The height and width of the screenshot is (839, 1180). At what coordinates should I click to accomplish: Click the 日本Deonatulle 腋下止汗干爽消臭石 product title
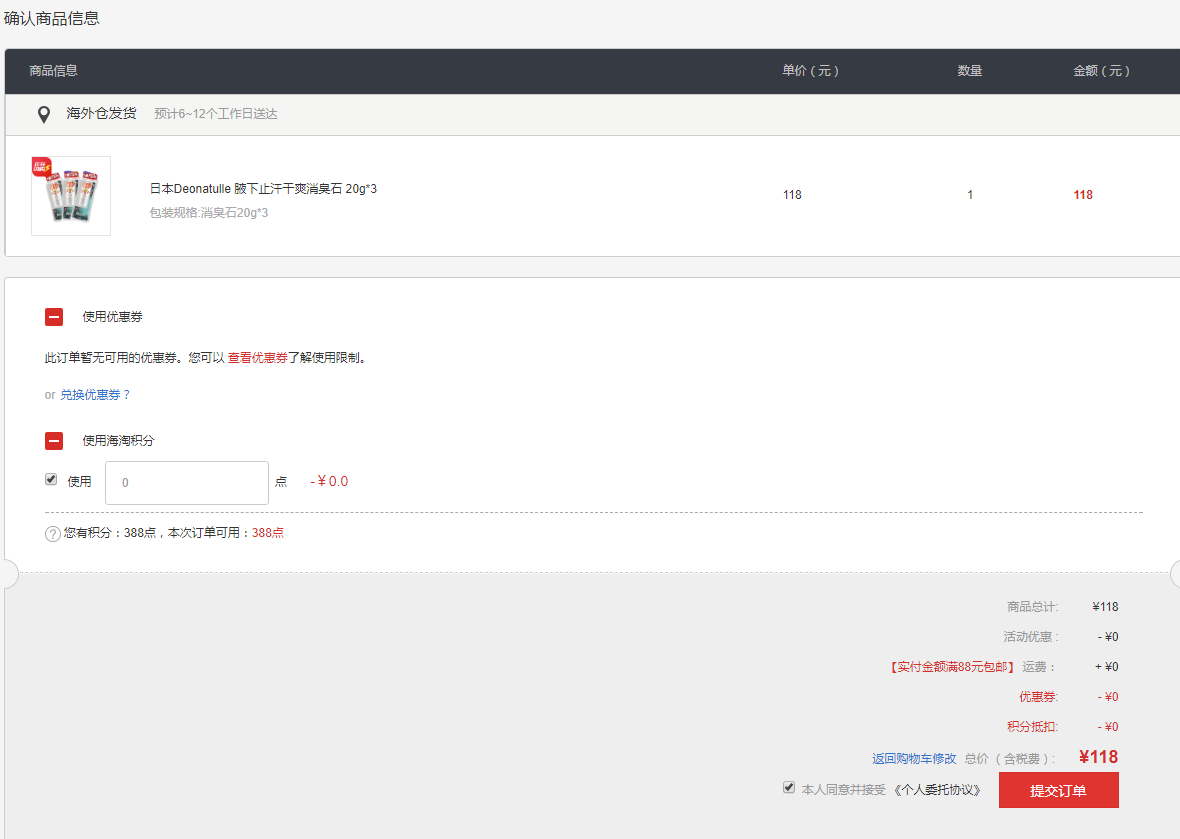pos(263,189)
